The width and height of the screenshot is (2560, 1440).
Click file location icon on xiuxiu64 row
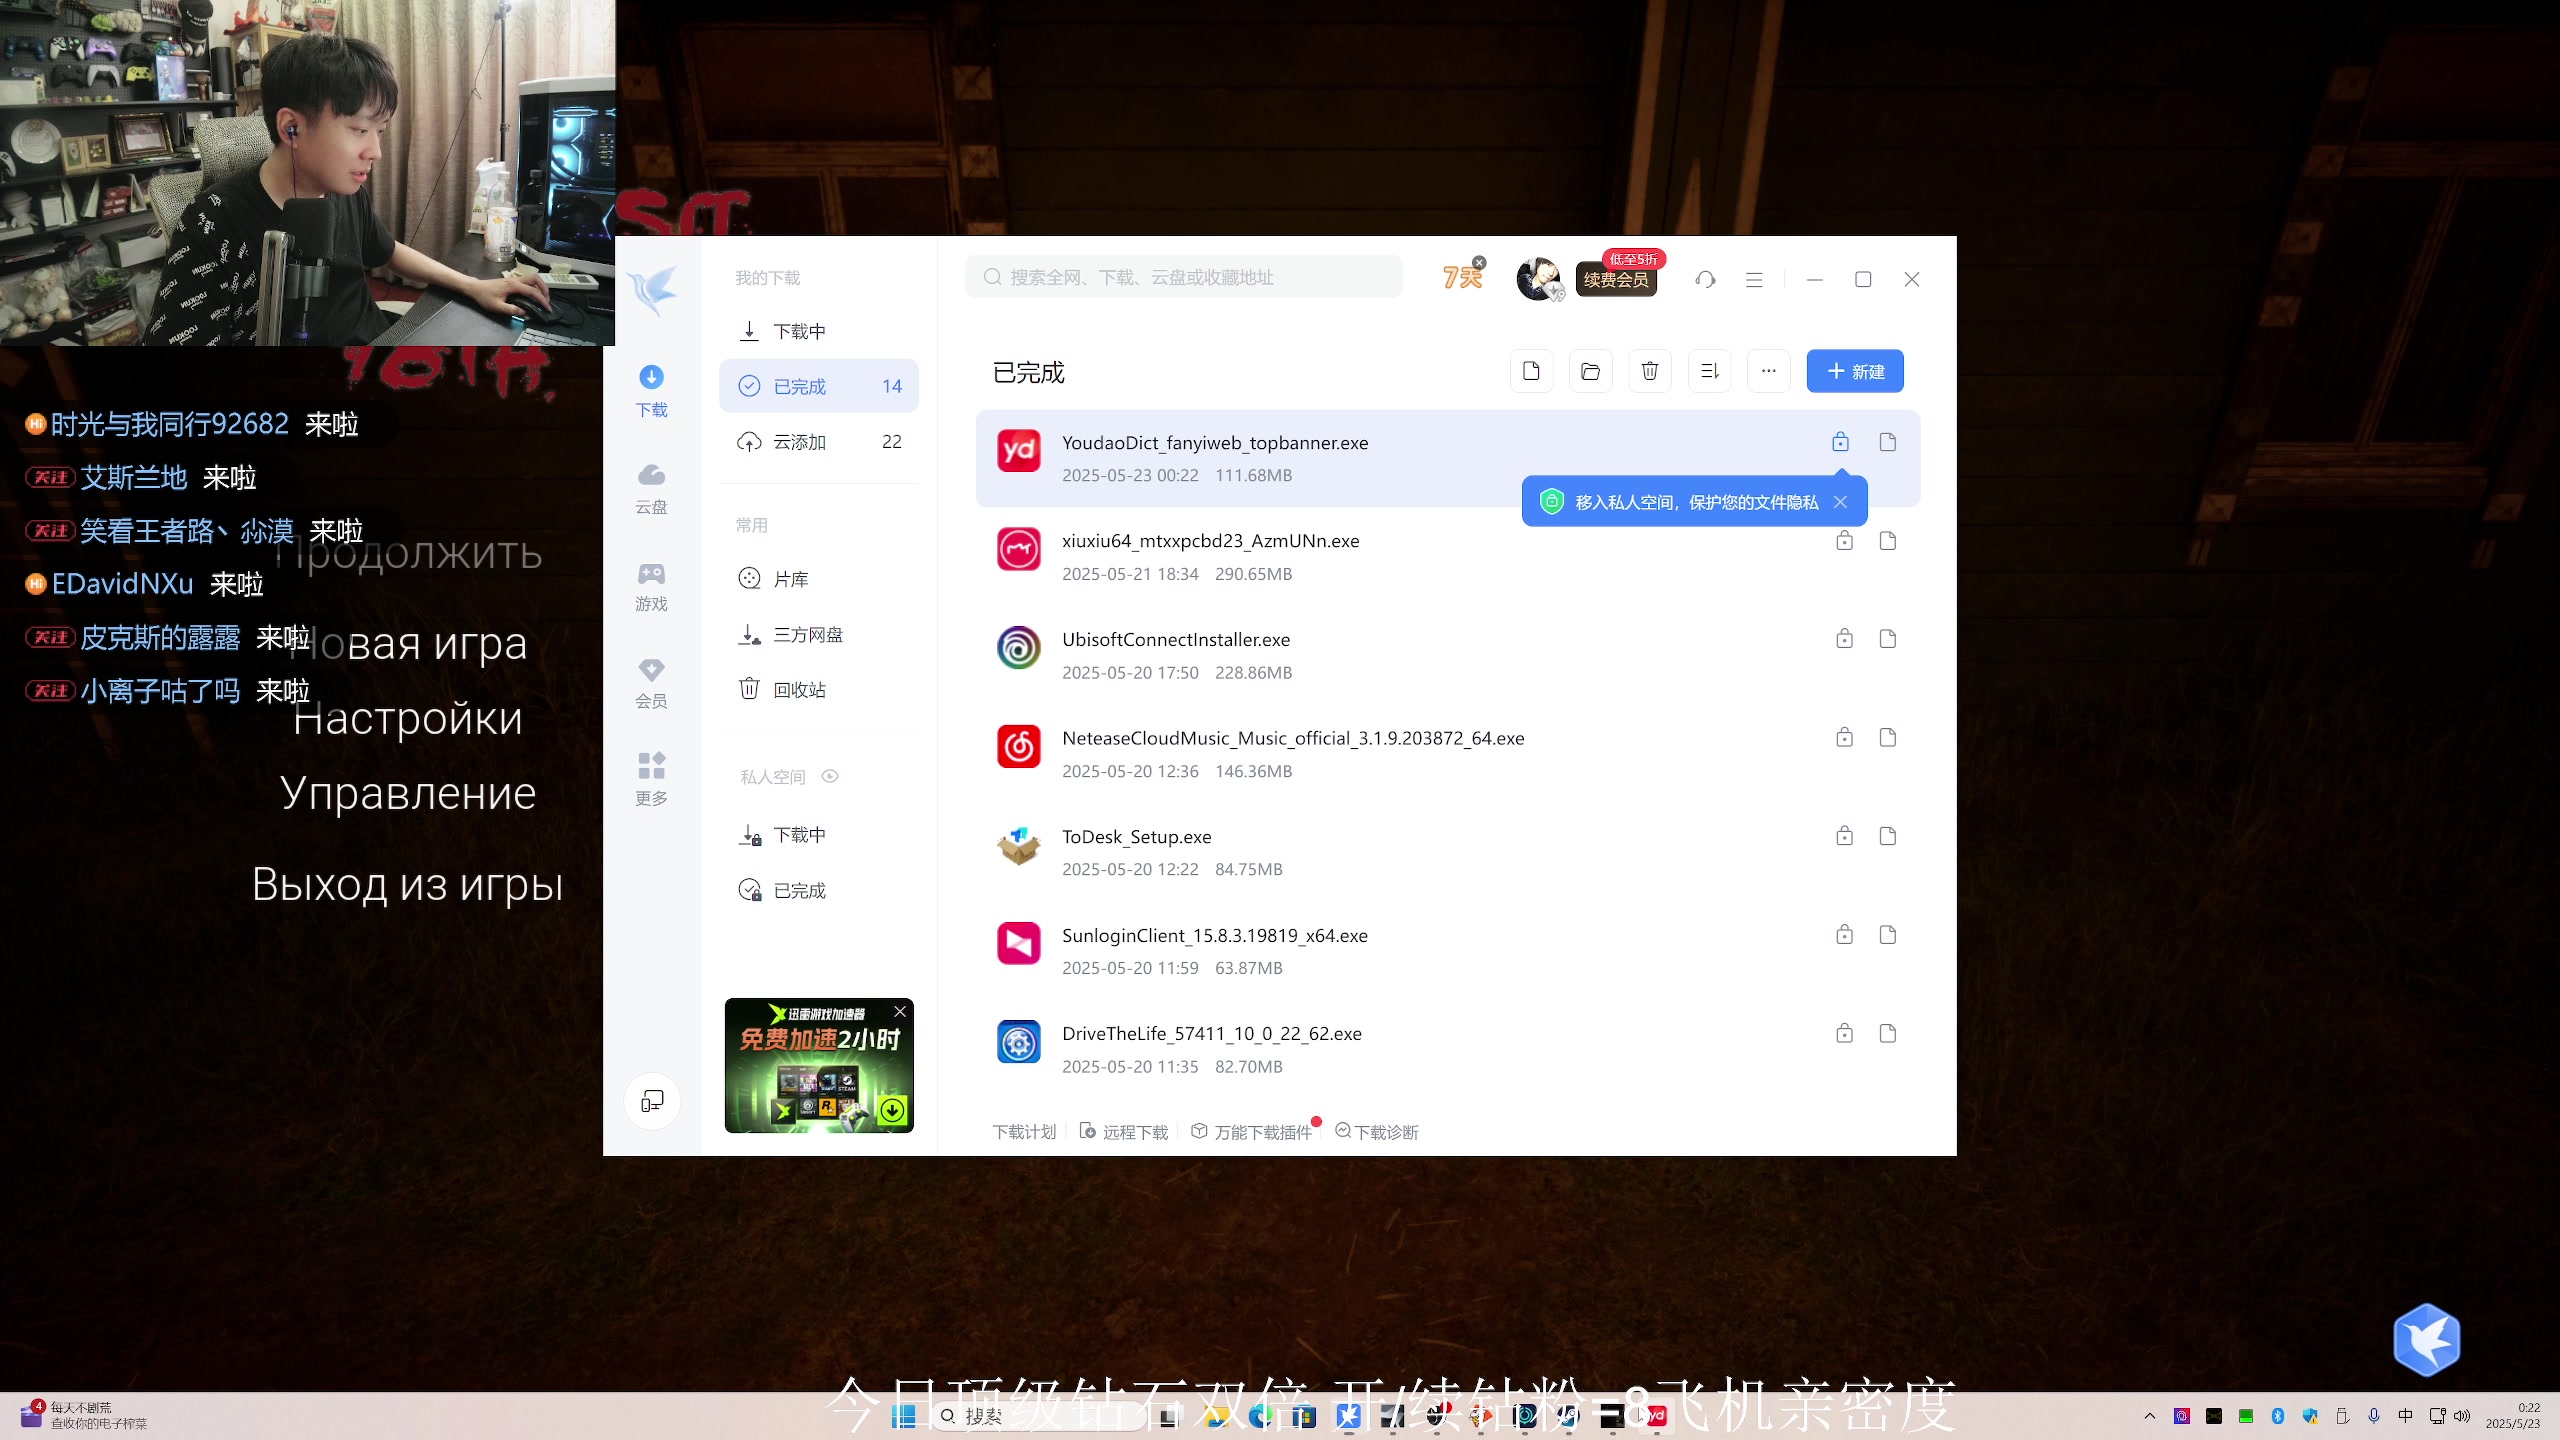(1887, 541)
